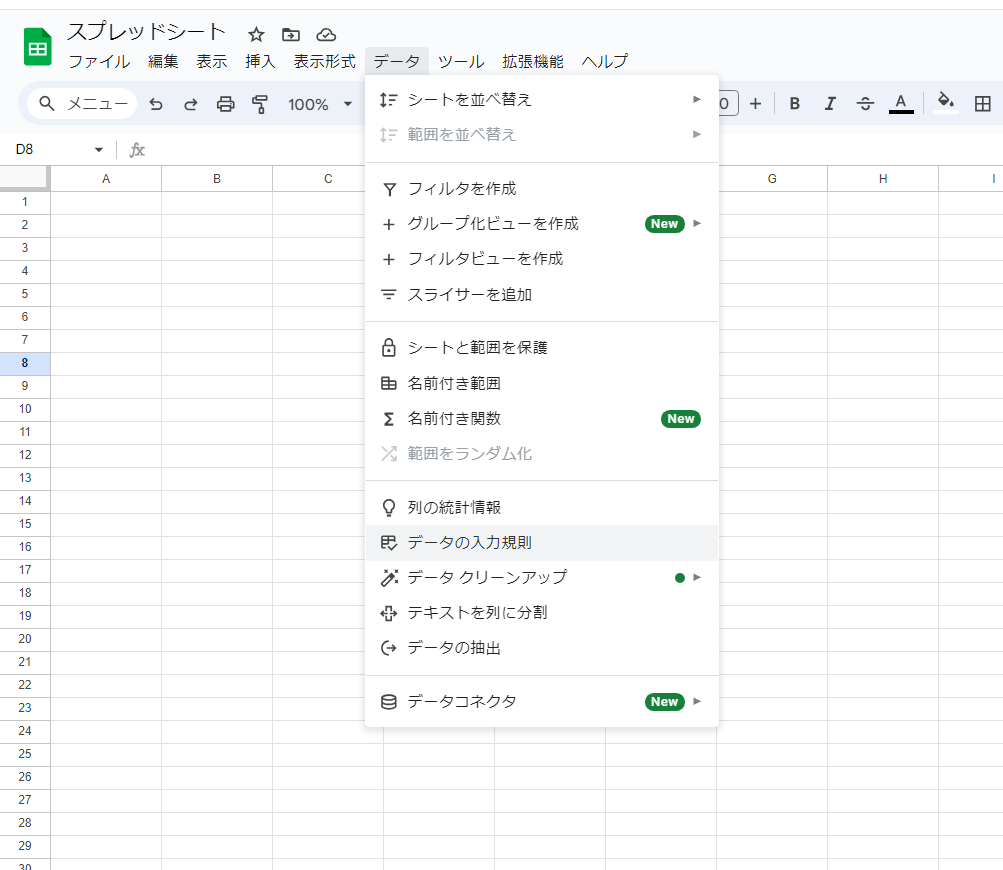Open the fill color paint bucket
Screen dimensions: 1003x870
(946, 103)
